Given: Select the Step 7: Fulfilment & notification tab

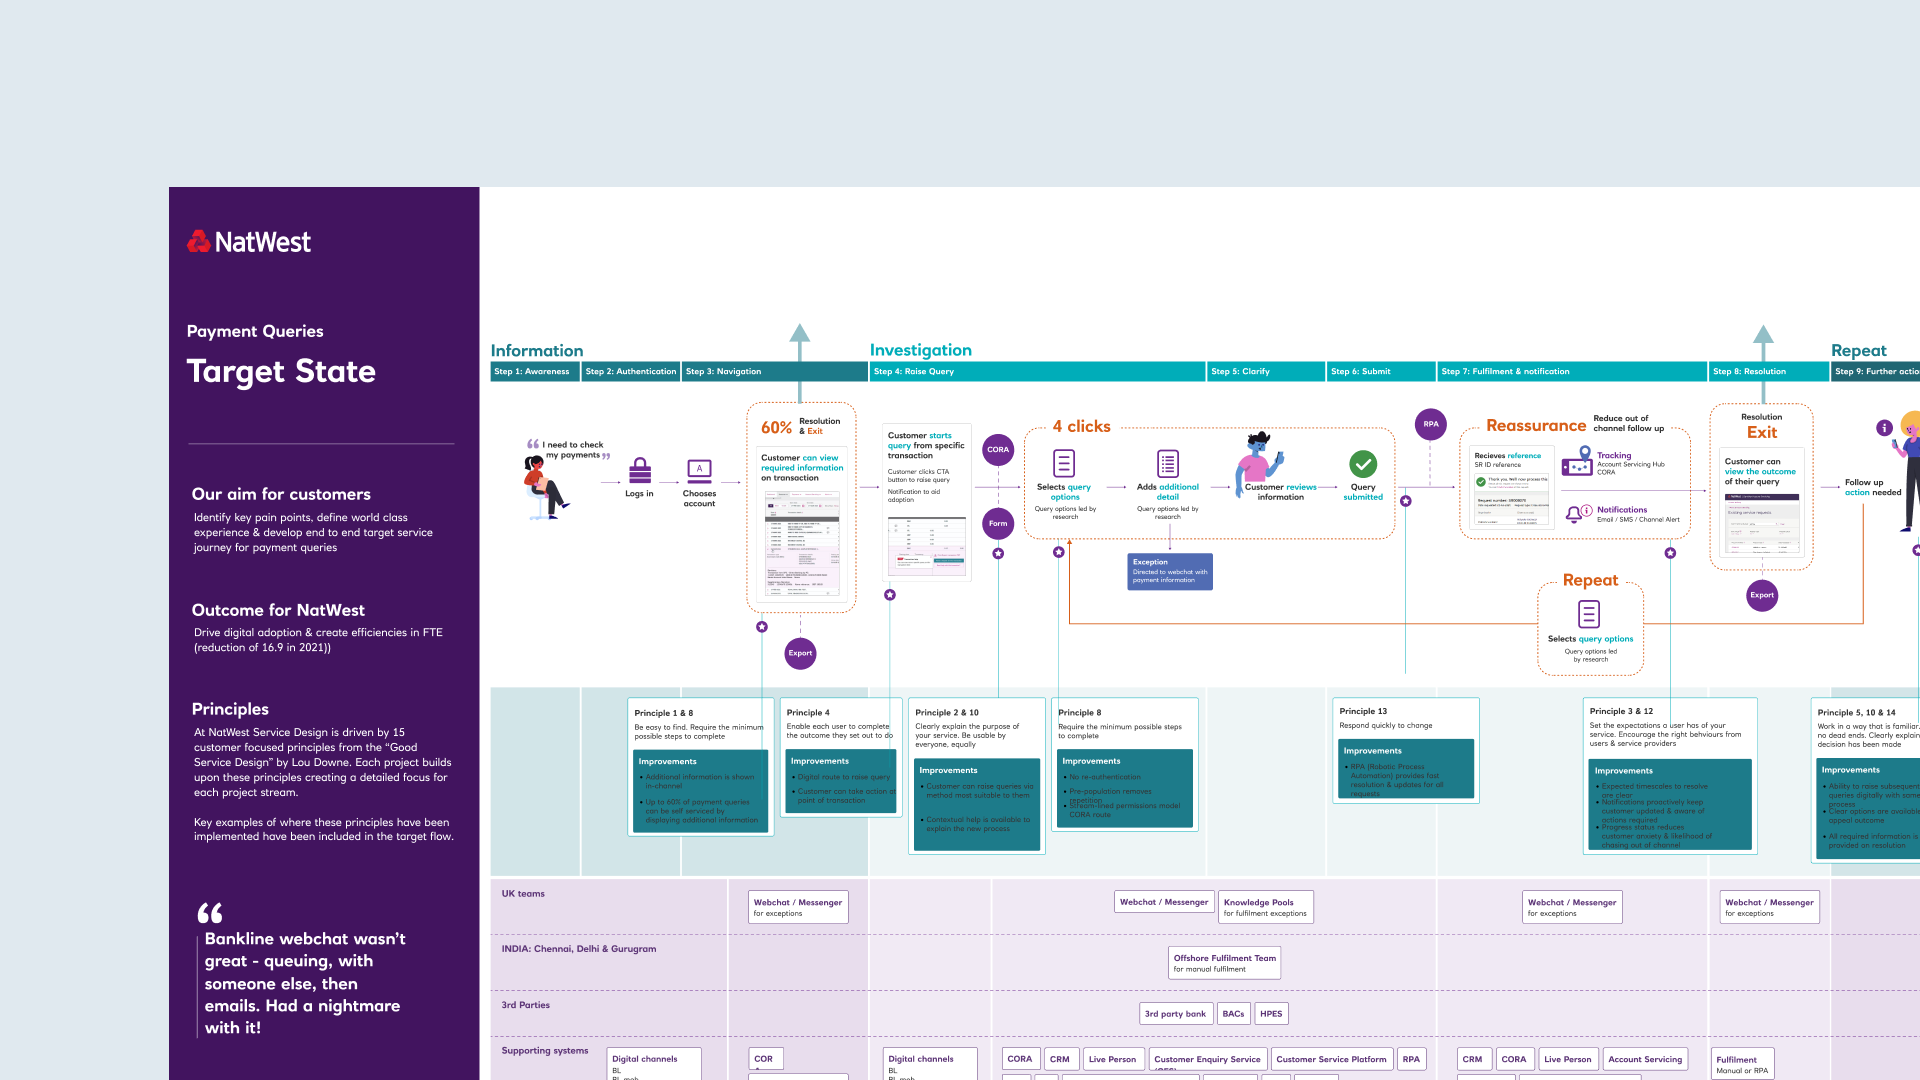Looking at the screenshot, I should pos(1572,372).
